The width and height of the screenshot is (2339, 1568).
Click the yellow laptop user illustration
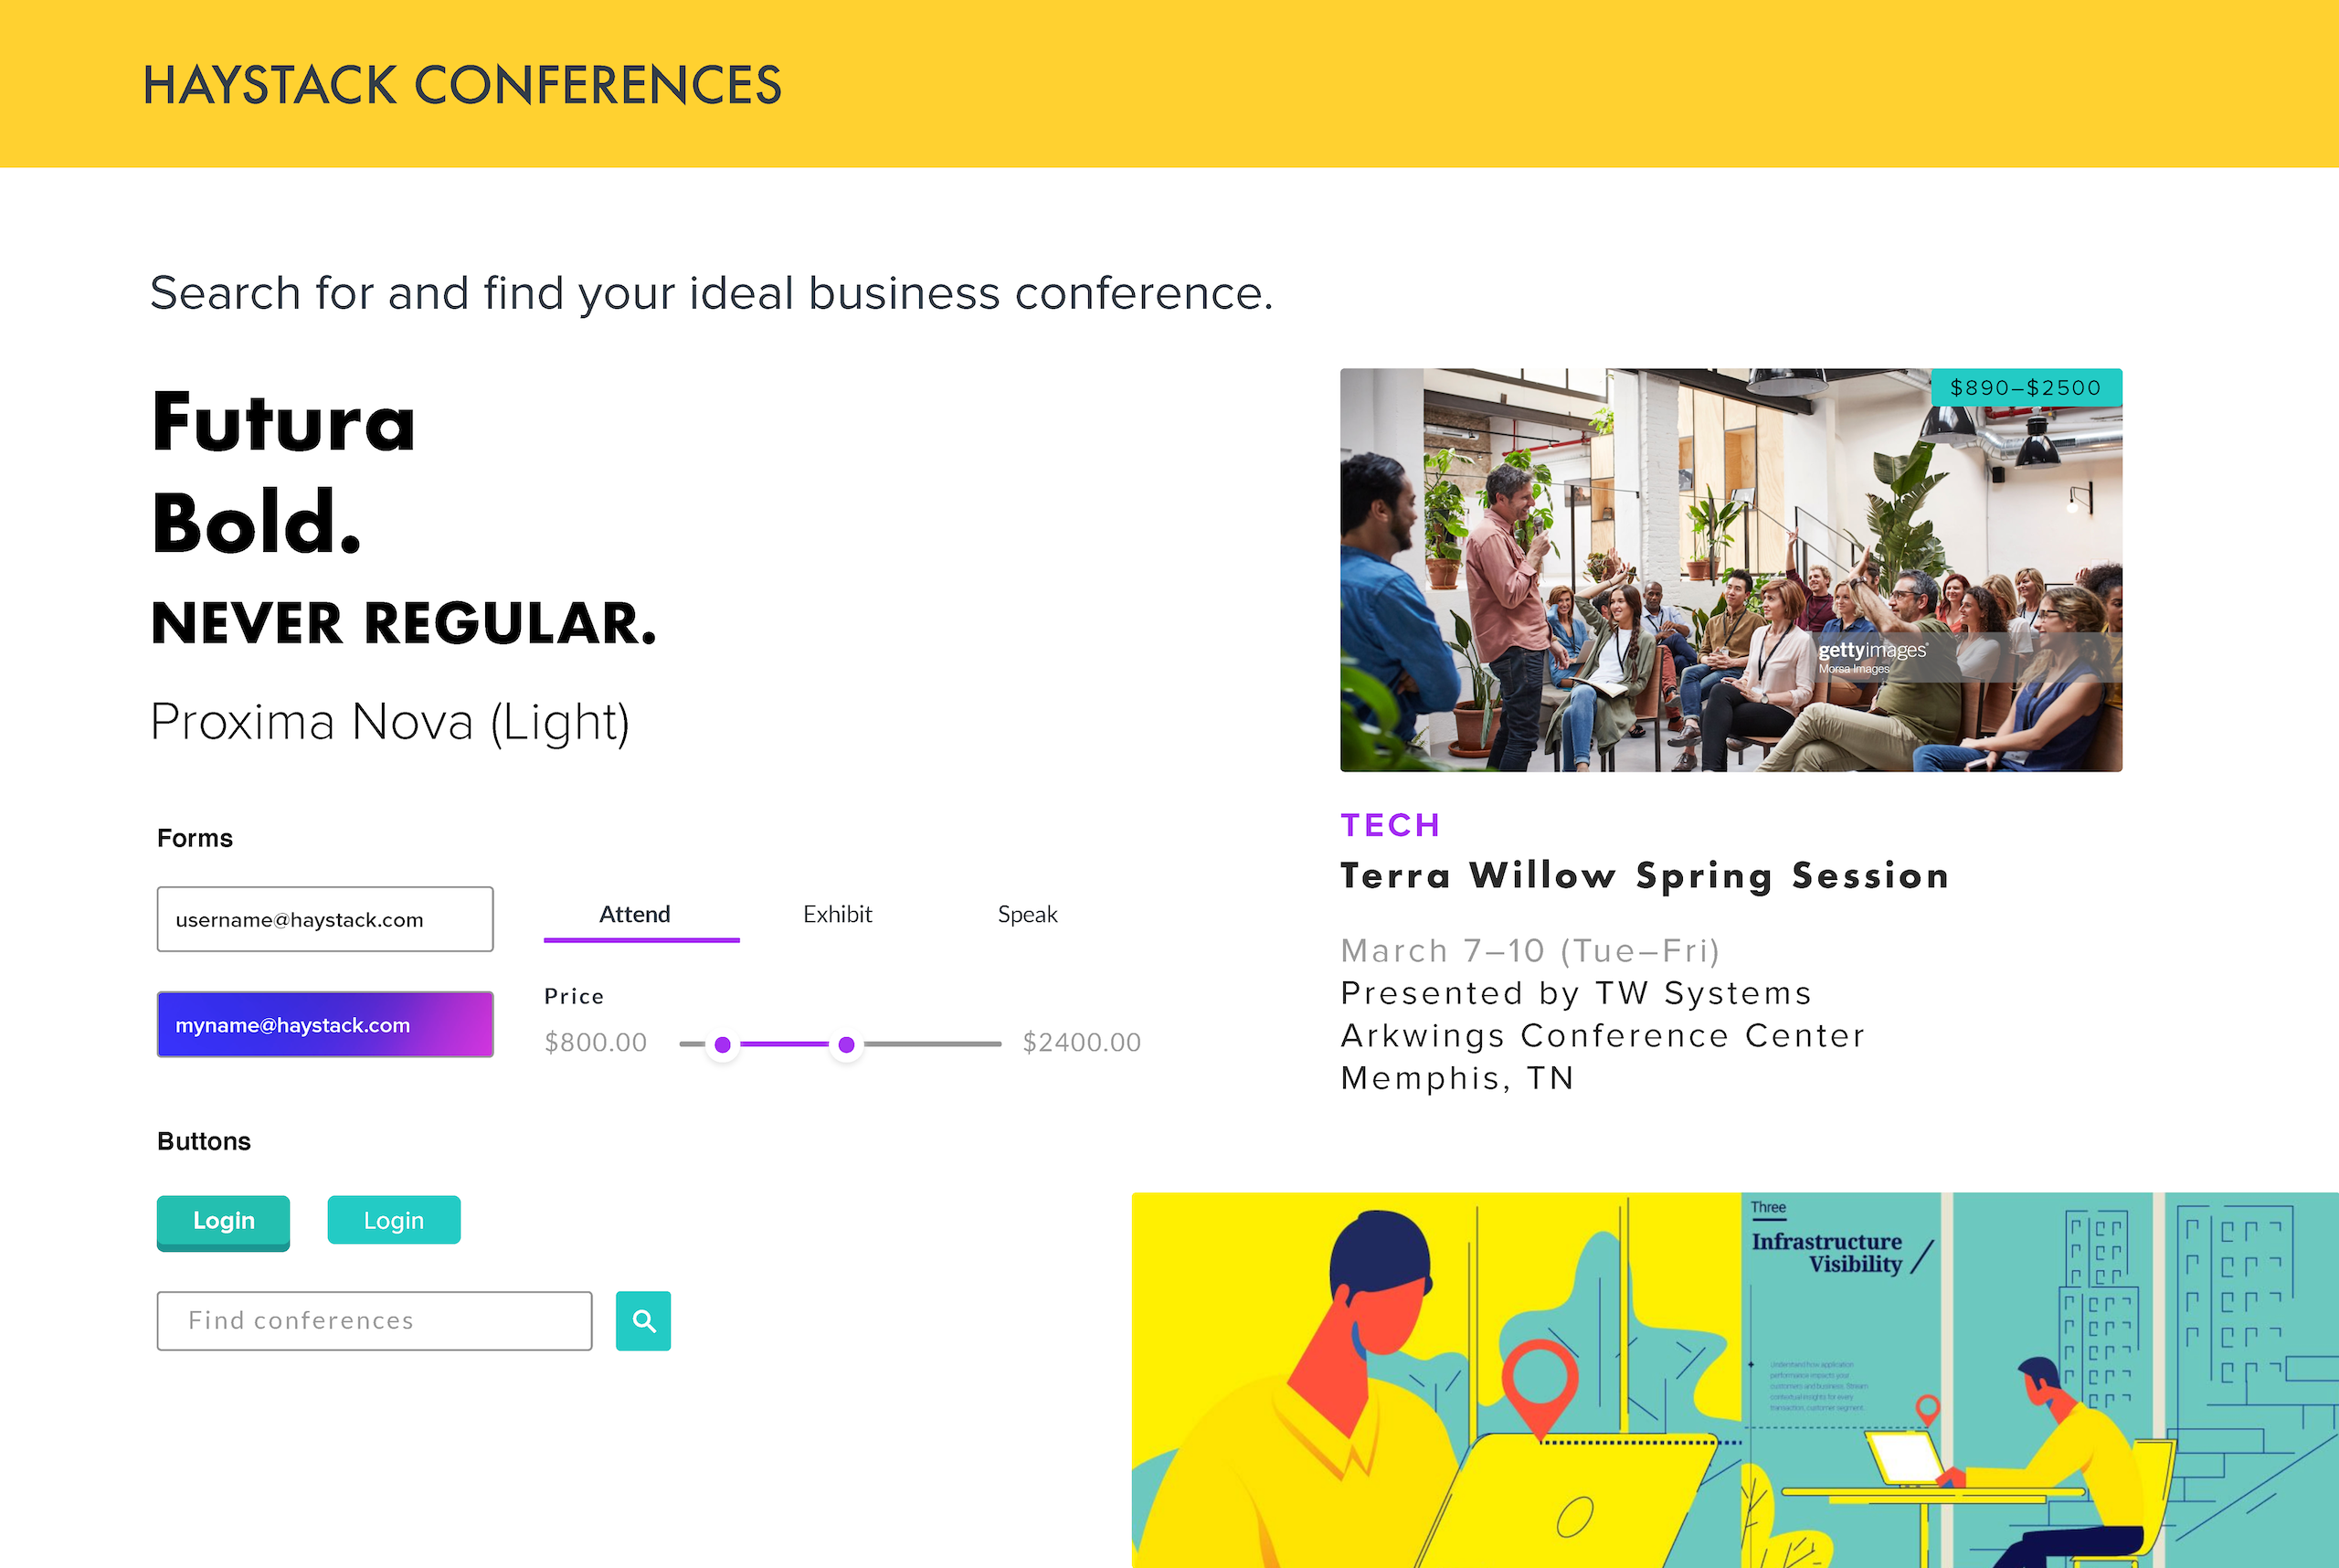pos(1436,1380)
